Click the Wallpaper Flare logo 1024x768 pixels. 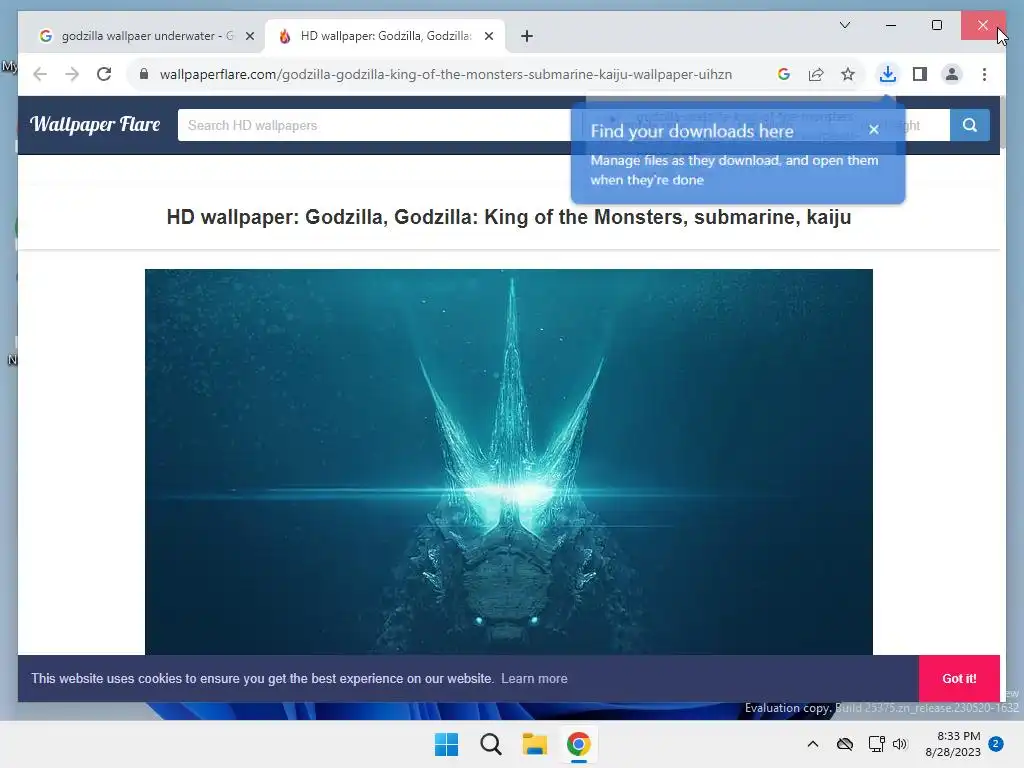[x=95, y=124]
